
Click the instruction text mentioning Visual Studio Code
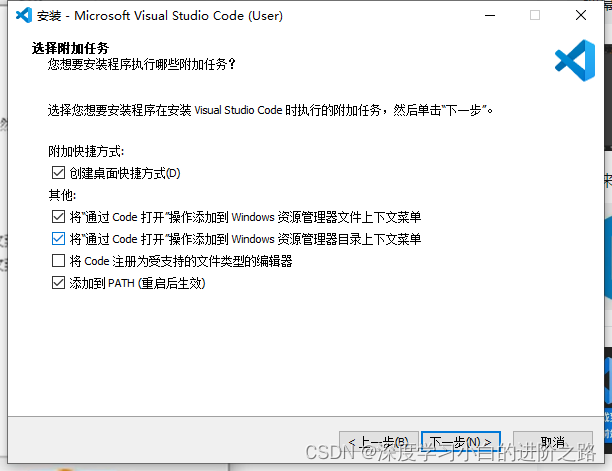(270, 110)
